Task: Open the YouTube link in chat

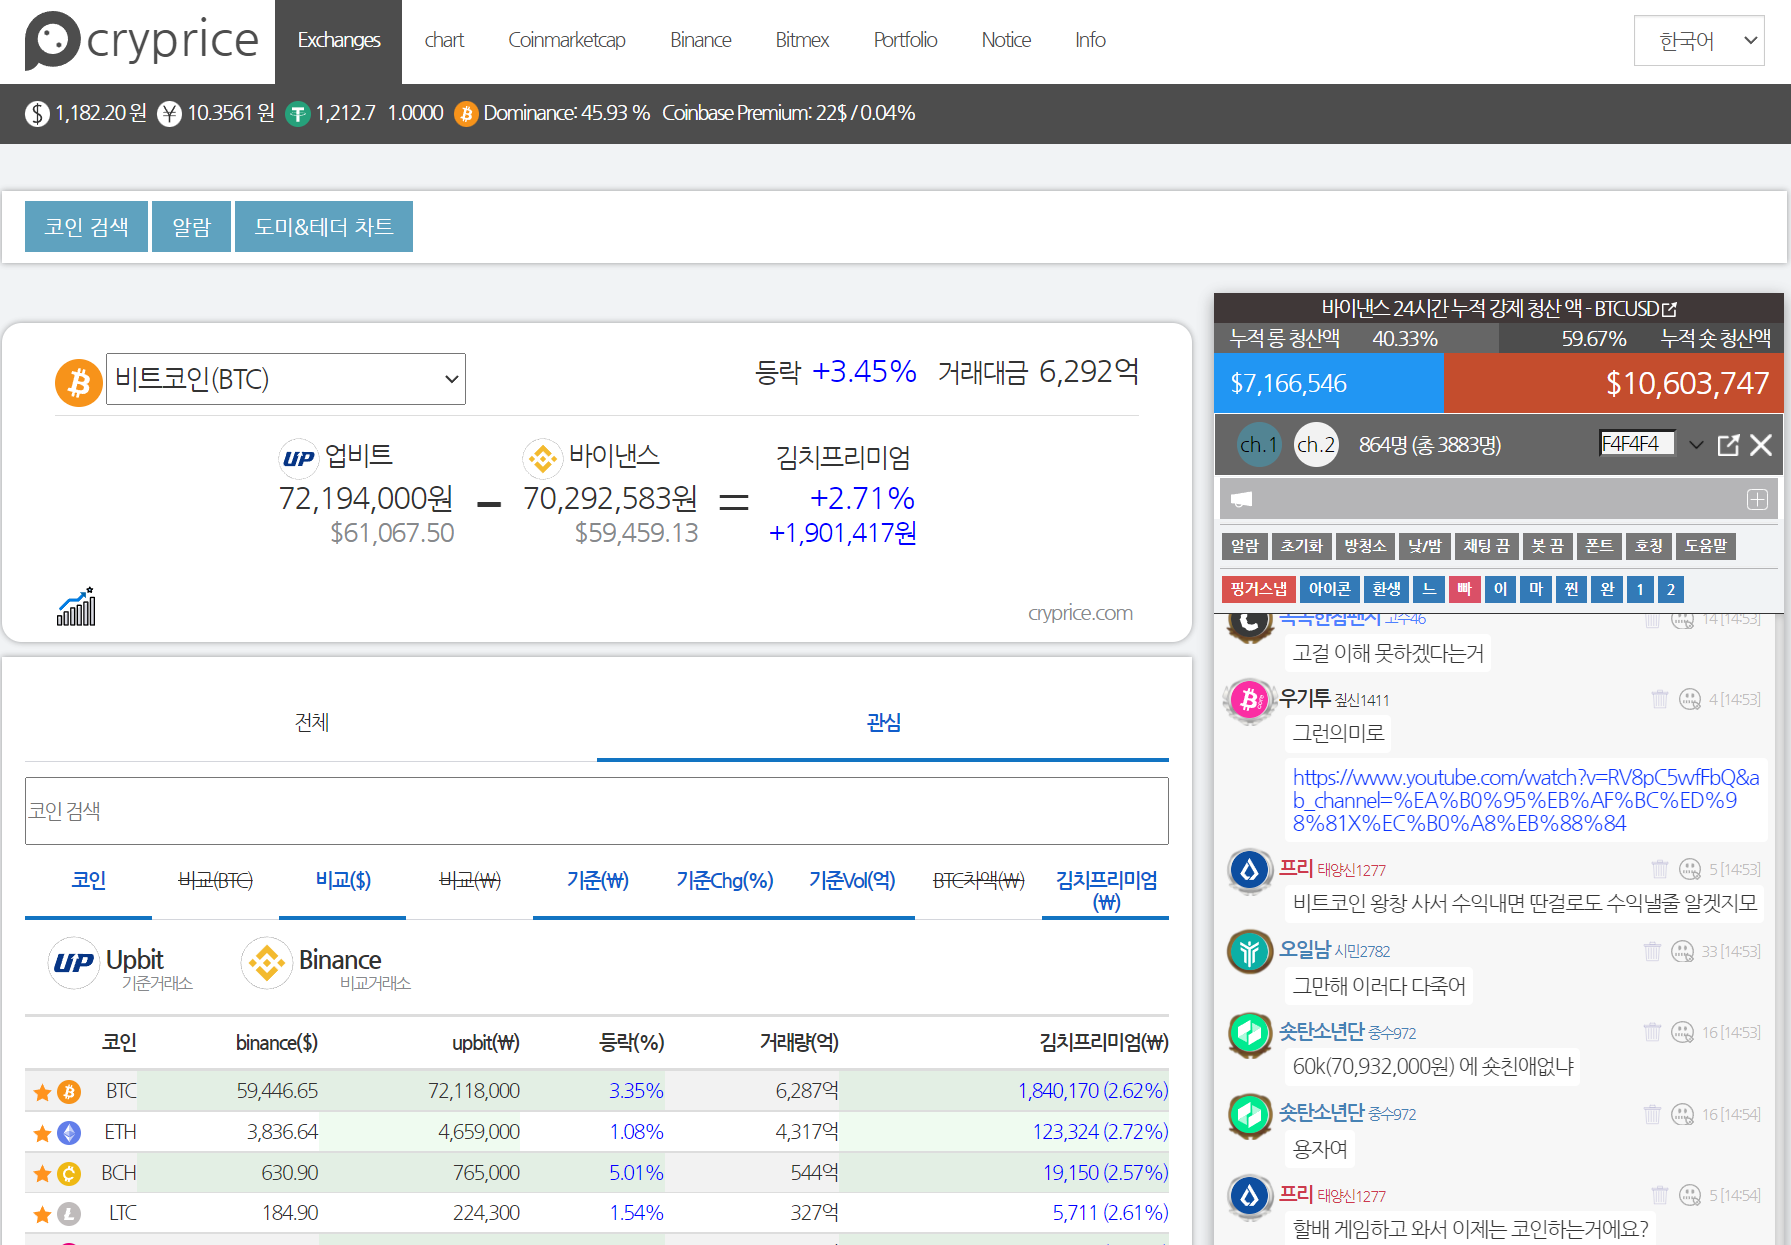Action: coord(1525,800)
